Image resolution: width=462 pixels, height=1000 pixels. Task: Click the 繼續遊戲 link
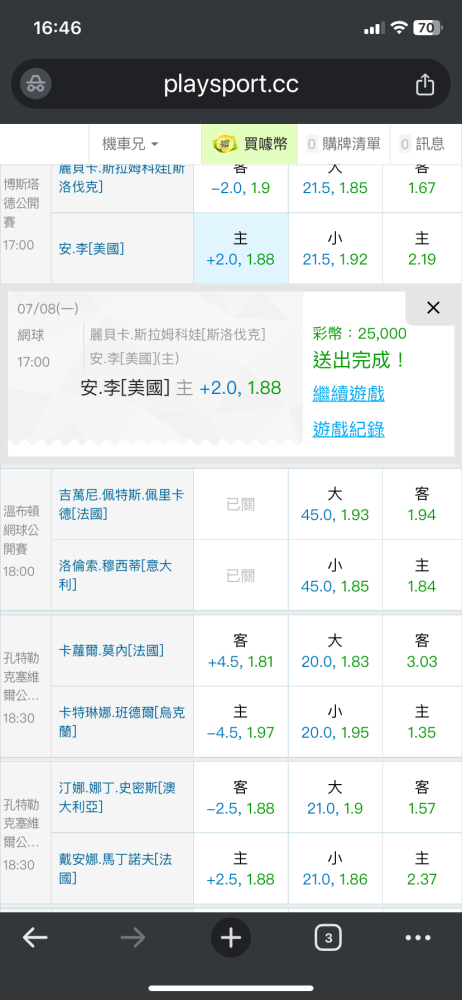[348, 393]
